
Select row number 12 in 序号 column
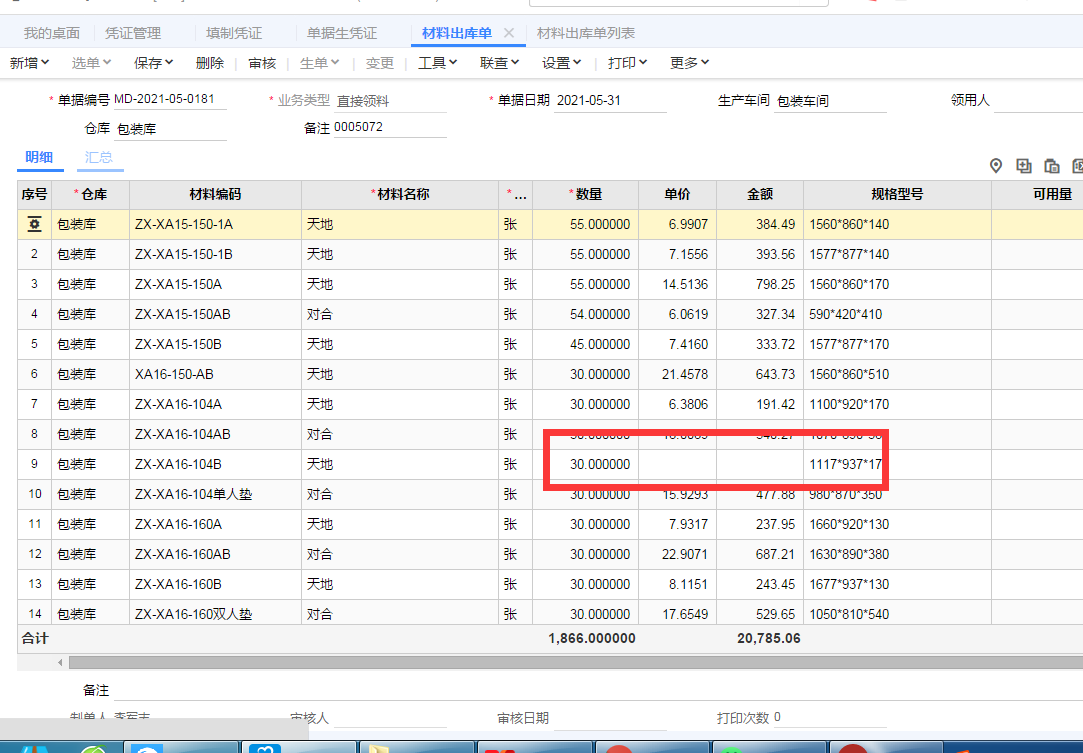(x=35, y=554)
